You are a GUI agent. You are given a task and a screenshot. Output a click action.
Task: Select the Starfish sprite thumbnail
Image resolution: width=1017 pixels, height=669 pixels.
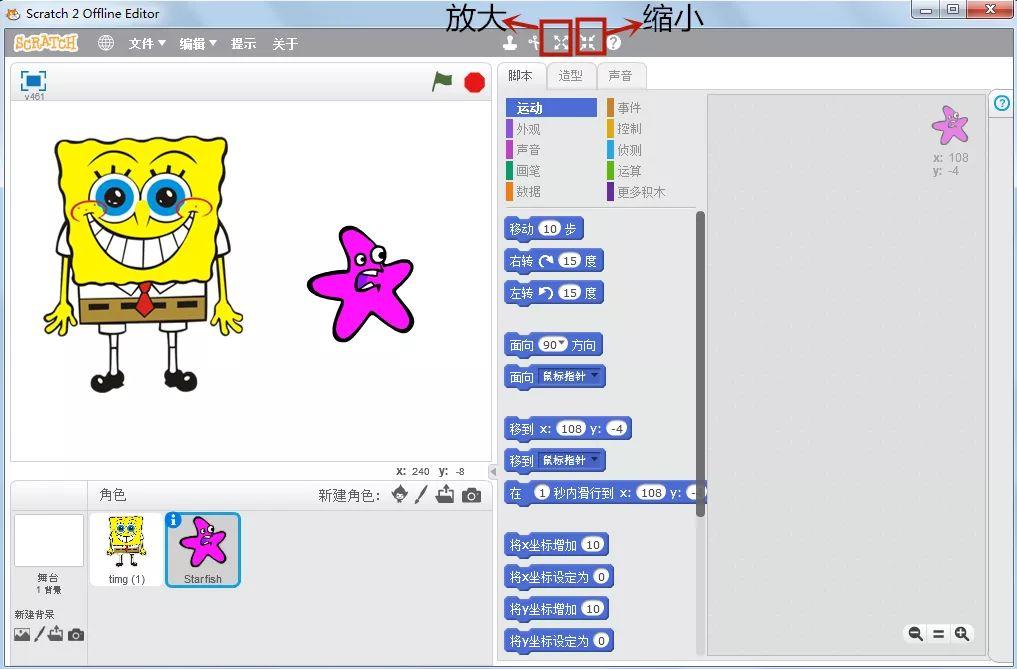pos(203,550)
